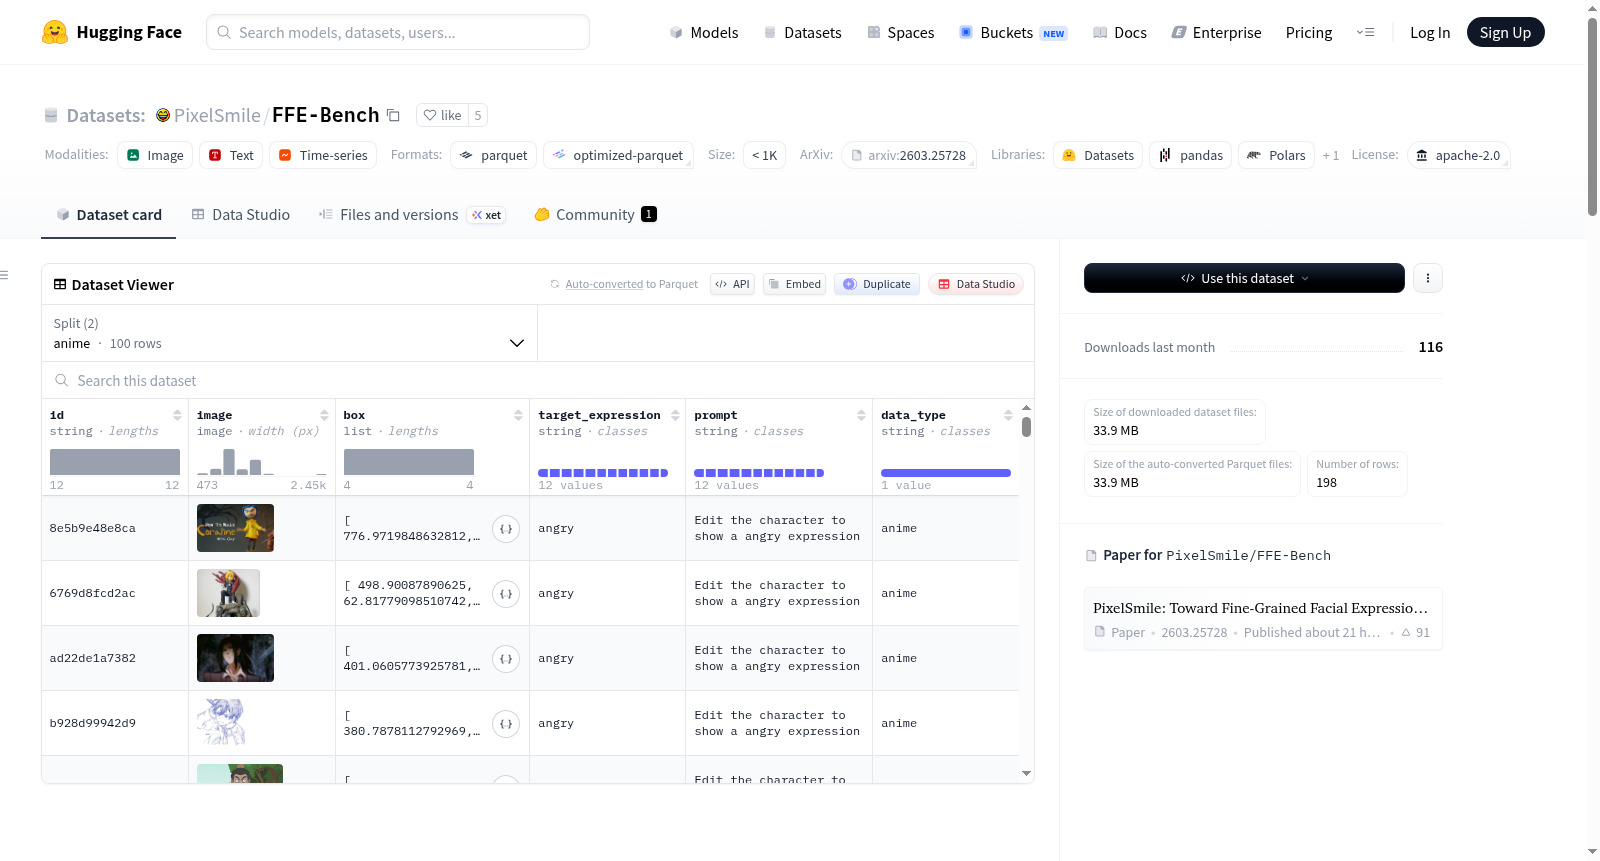
Task: Open the Docs page
Action: 1120,32
